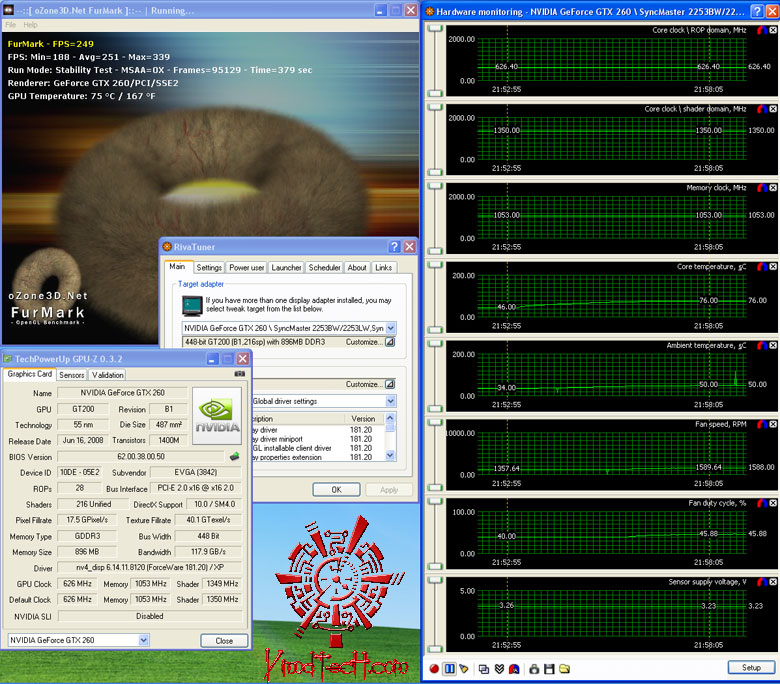Click the Setup button in Hardware monitoring
This screenshot has width=780, height=684.
(751, 668)
